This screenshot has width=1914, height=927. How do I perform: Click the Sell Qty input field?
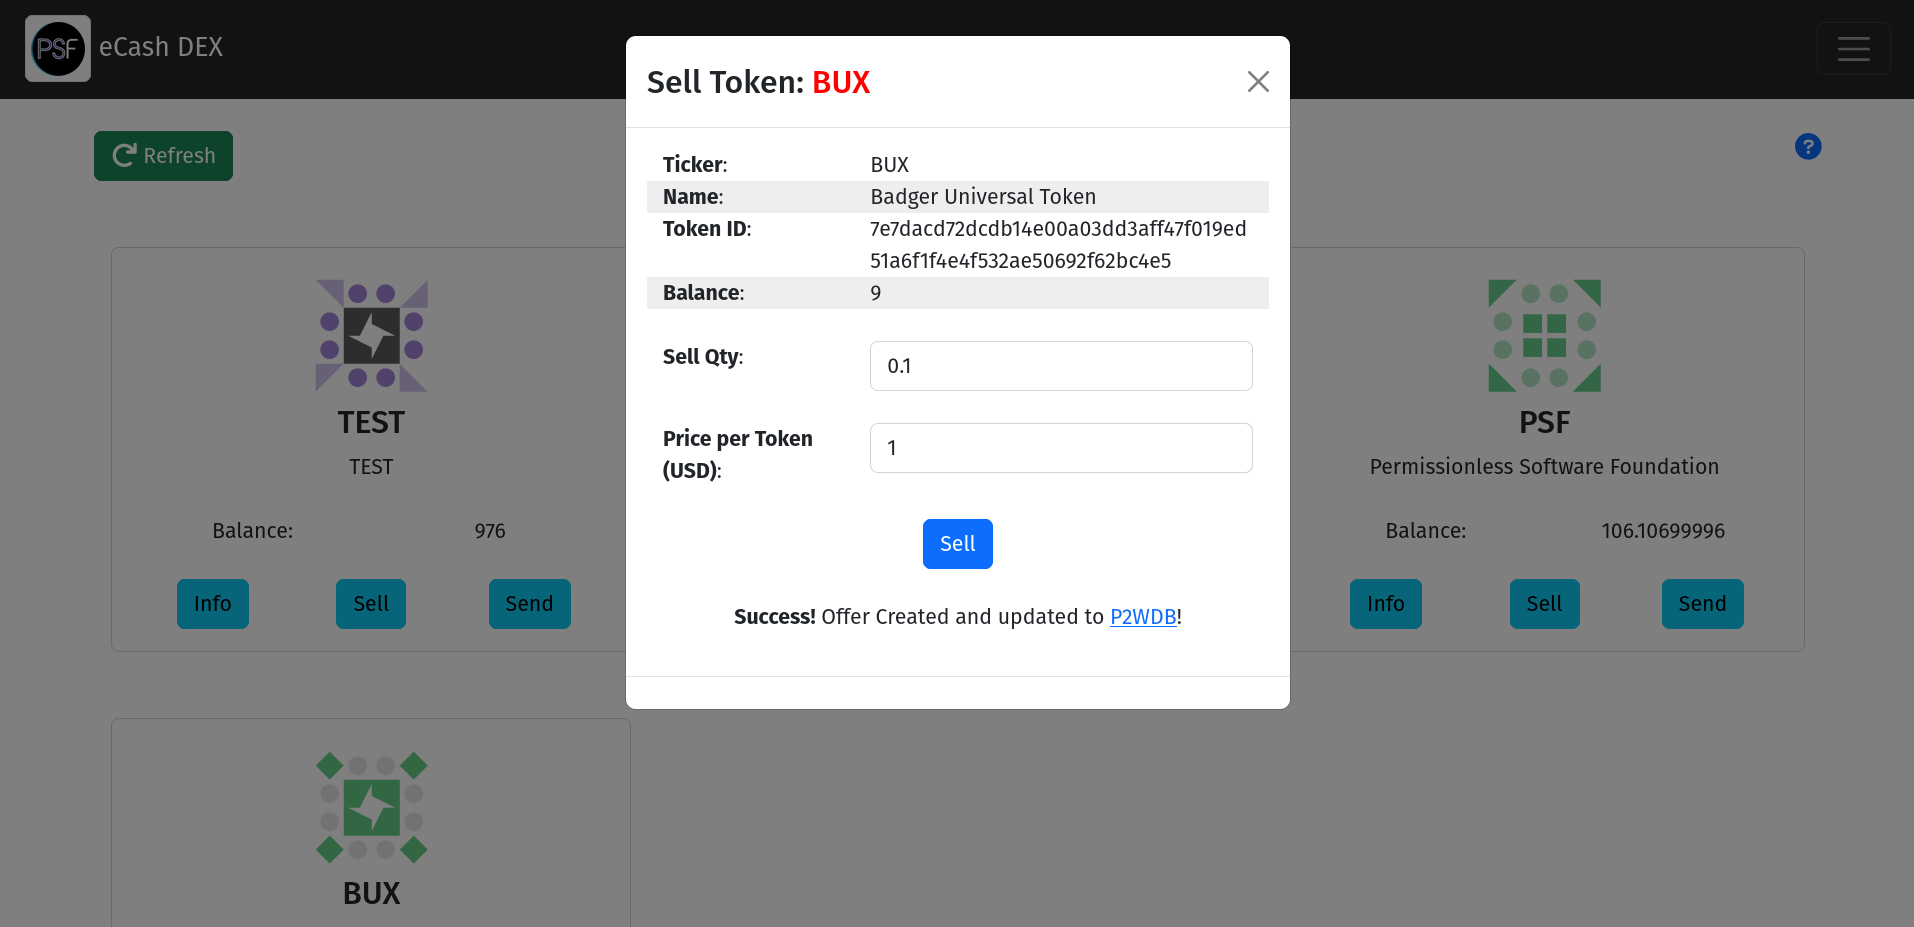(1060, 365)
